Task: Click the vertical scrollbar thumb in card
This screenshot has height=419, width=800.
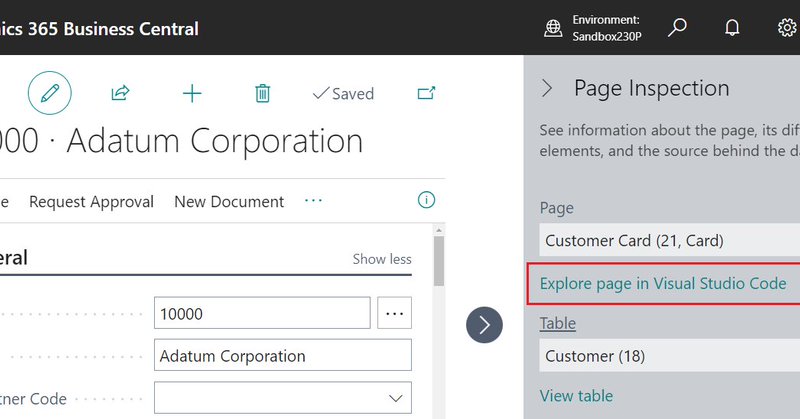Action: 439,261
